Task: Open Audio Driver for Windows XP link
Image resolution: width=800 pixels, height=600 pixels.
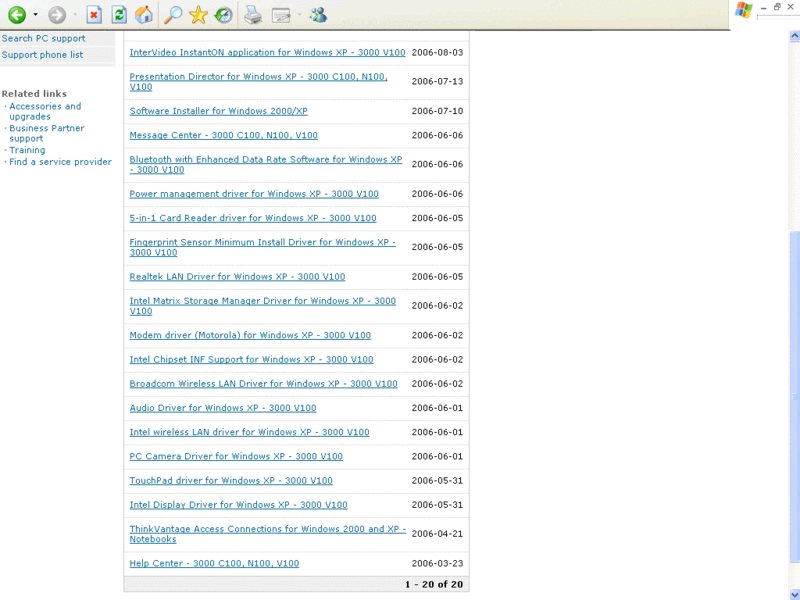Action: pyautogui.click(x=223, y=408)
